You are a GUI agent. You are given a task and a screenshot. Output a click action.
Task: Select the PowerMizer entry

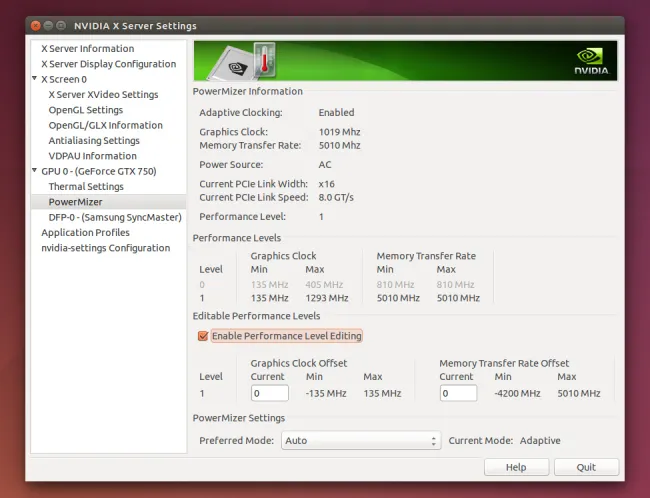(x=109, y=202)
